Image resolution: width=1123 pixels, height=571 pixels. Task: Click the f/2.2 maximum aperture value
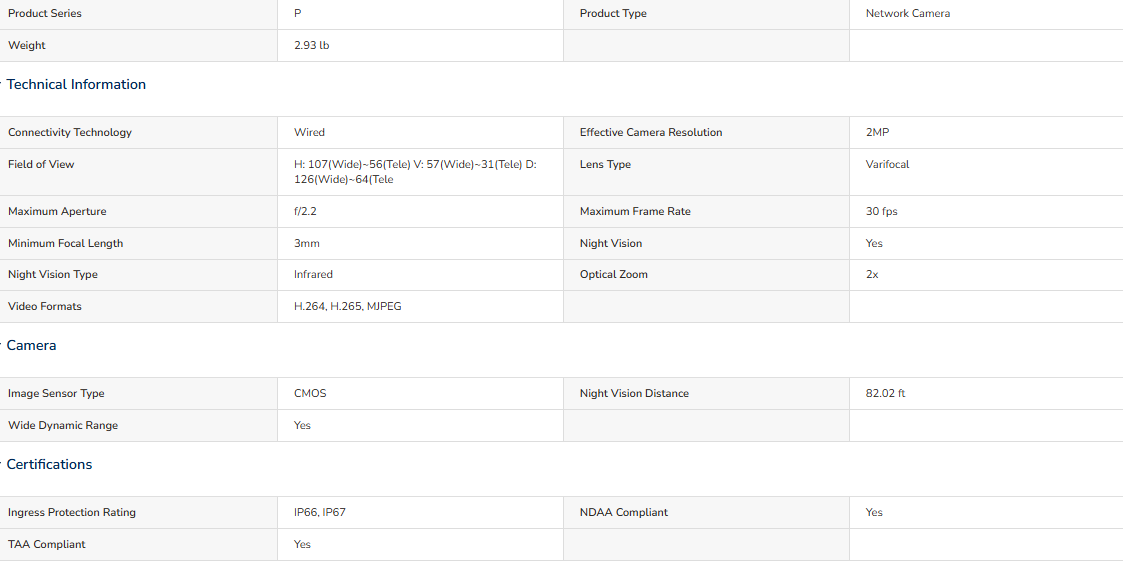click(x=305, y=211)
